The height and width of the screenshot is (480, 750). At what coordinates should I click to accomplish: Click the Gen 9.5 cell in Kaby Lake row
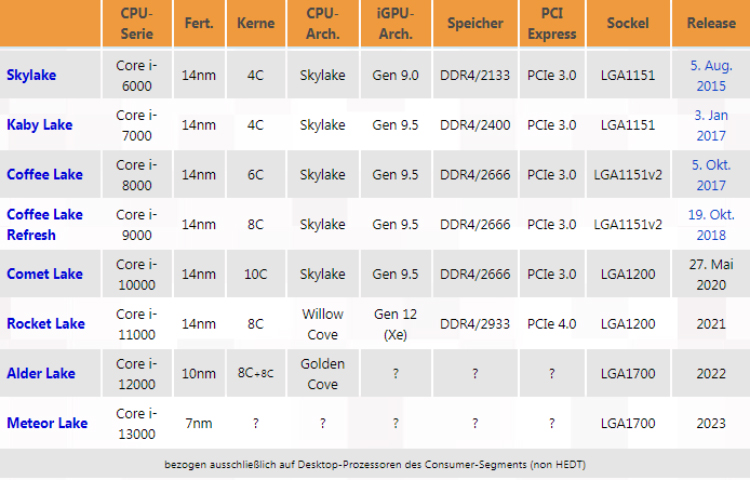[x=396, y=125]
